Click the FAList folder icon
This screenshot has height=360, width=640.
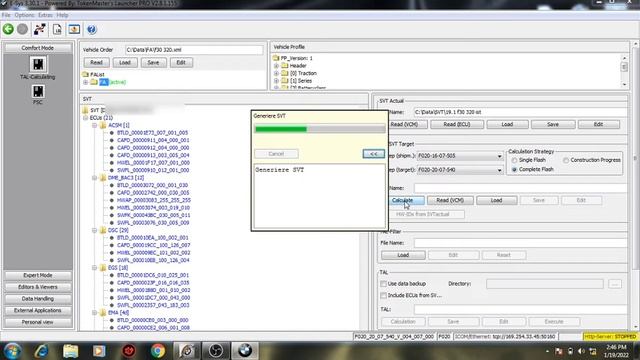[85, 74]
